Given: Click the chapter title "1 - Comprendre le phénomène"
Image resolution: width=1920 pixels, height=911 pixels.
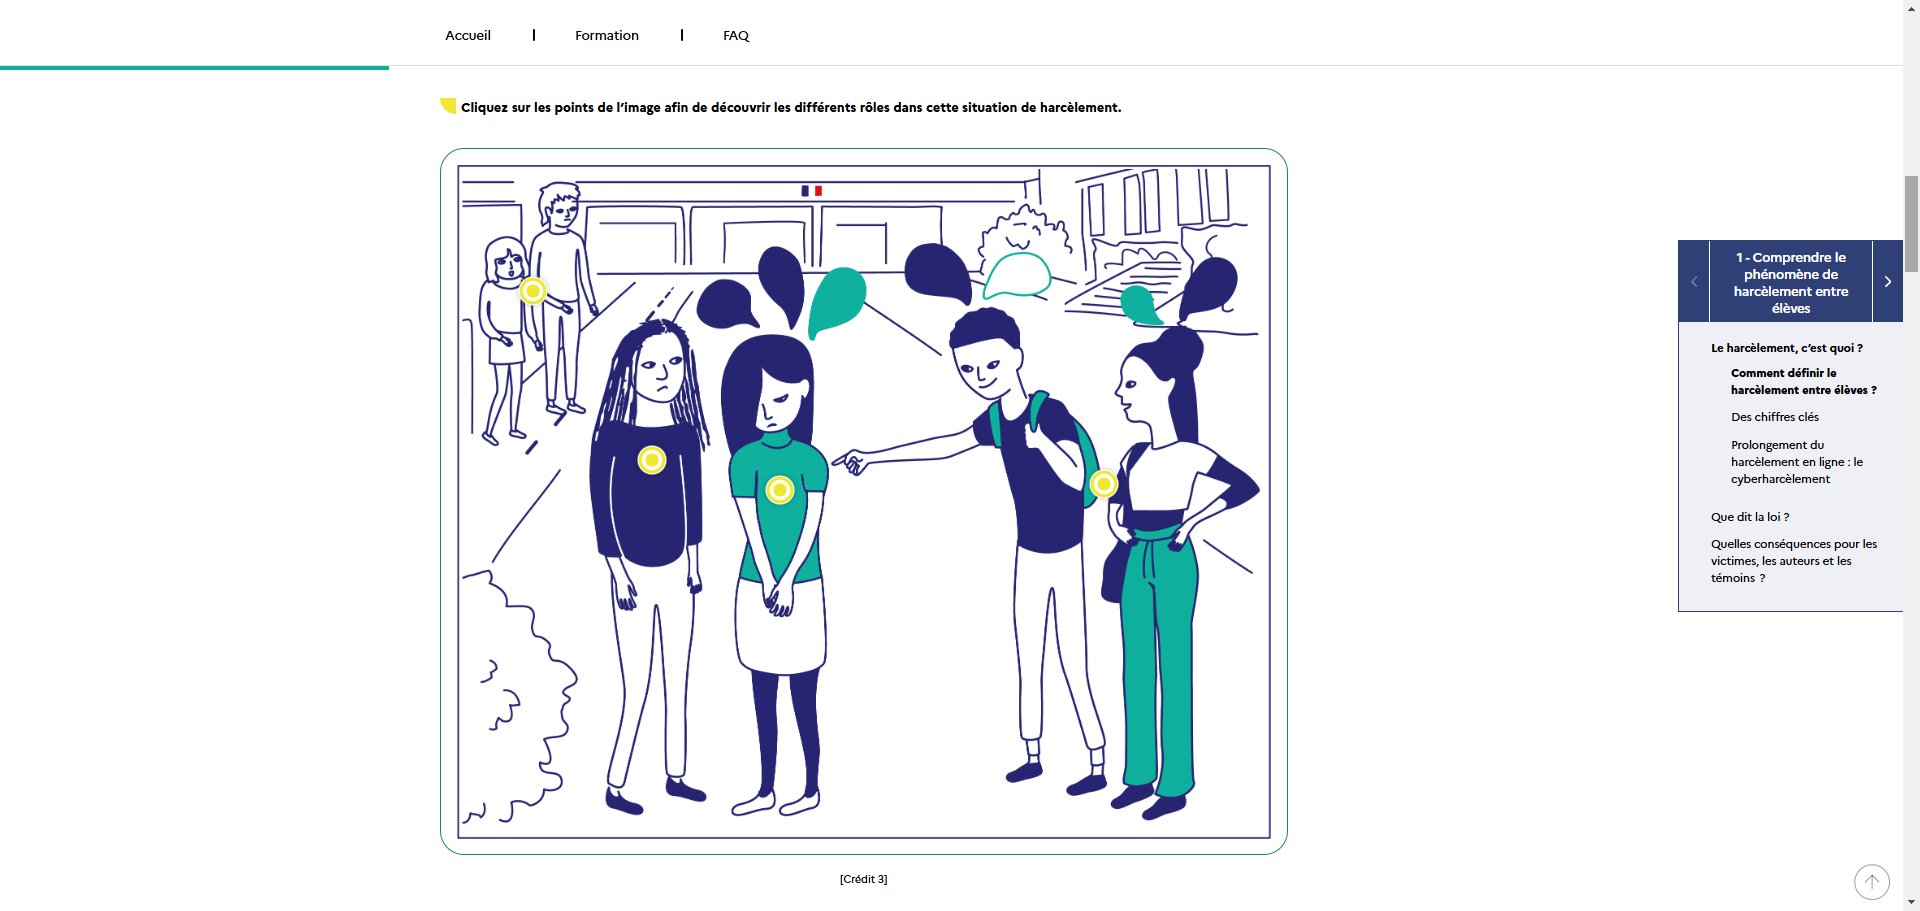Looking at the screenshot, I should [x=1790, y=282].
